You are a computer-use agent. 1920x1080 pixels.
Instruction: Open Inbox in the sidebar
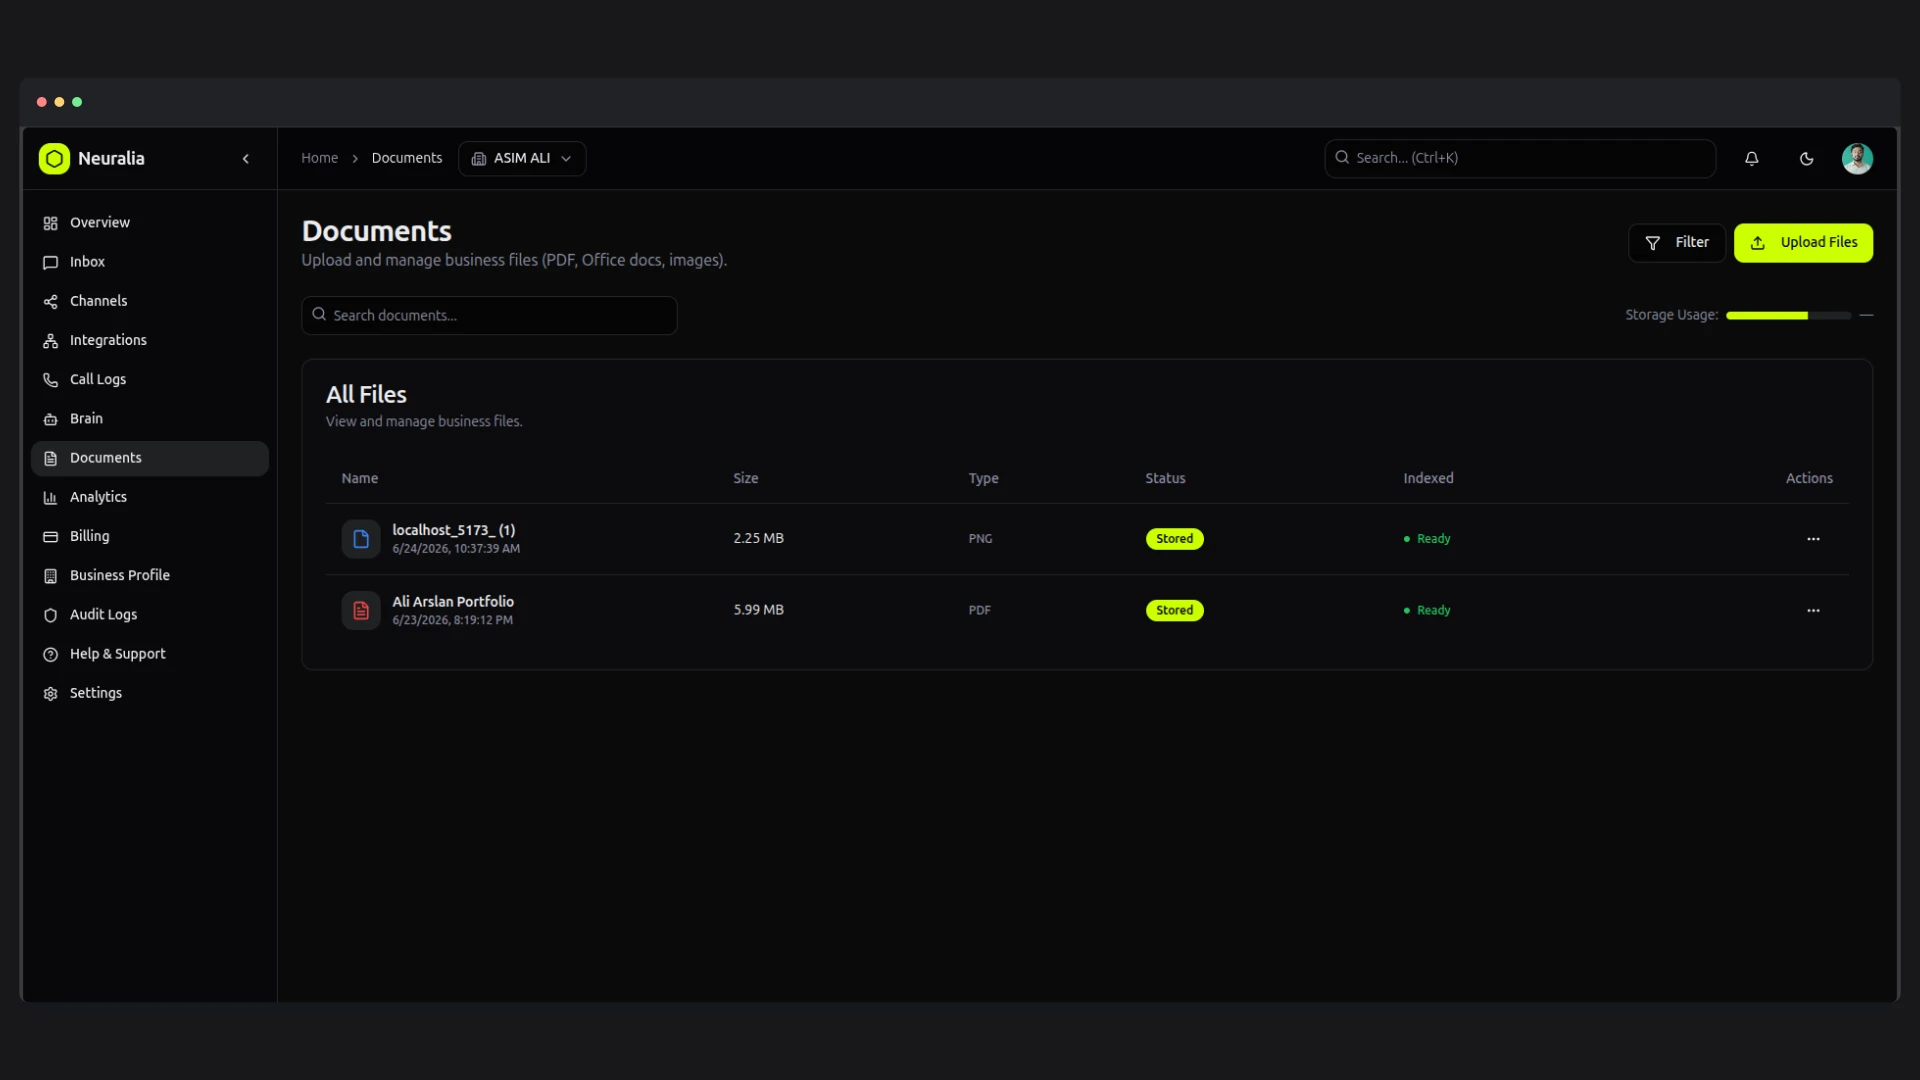(x=150, y=262)
